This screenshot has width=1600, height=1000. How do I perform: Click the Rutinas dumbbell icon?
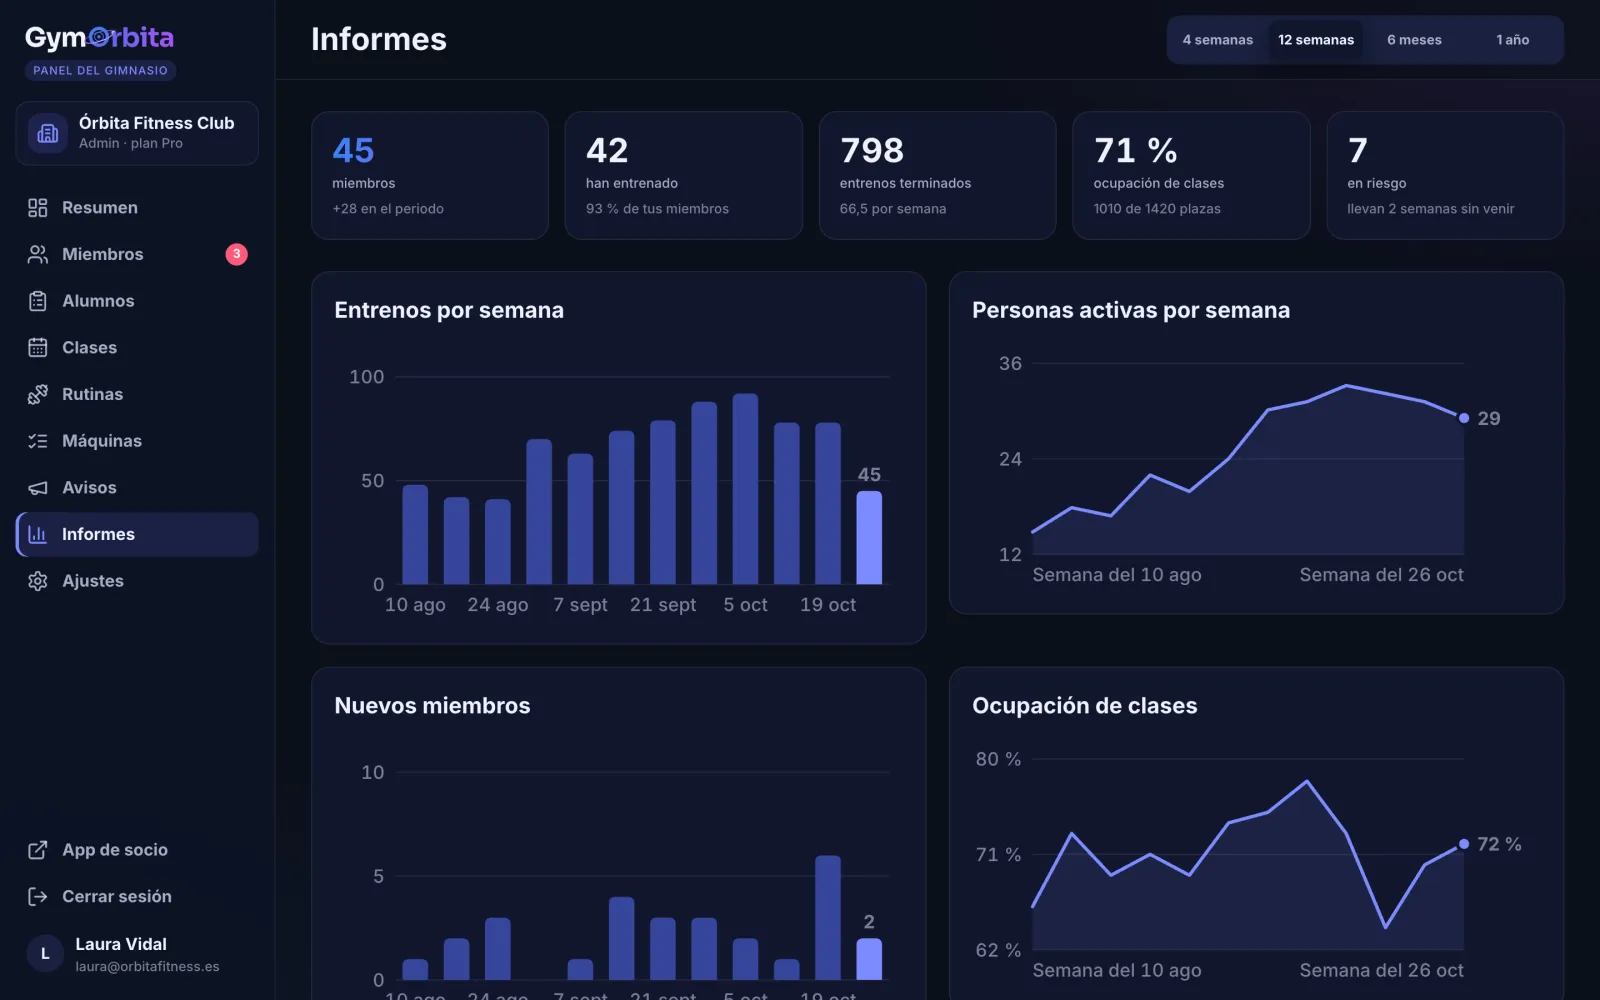[x=37, y=394]
